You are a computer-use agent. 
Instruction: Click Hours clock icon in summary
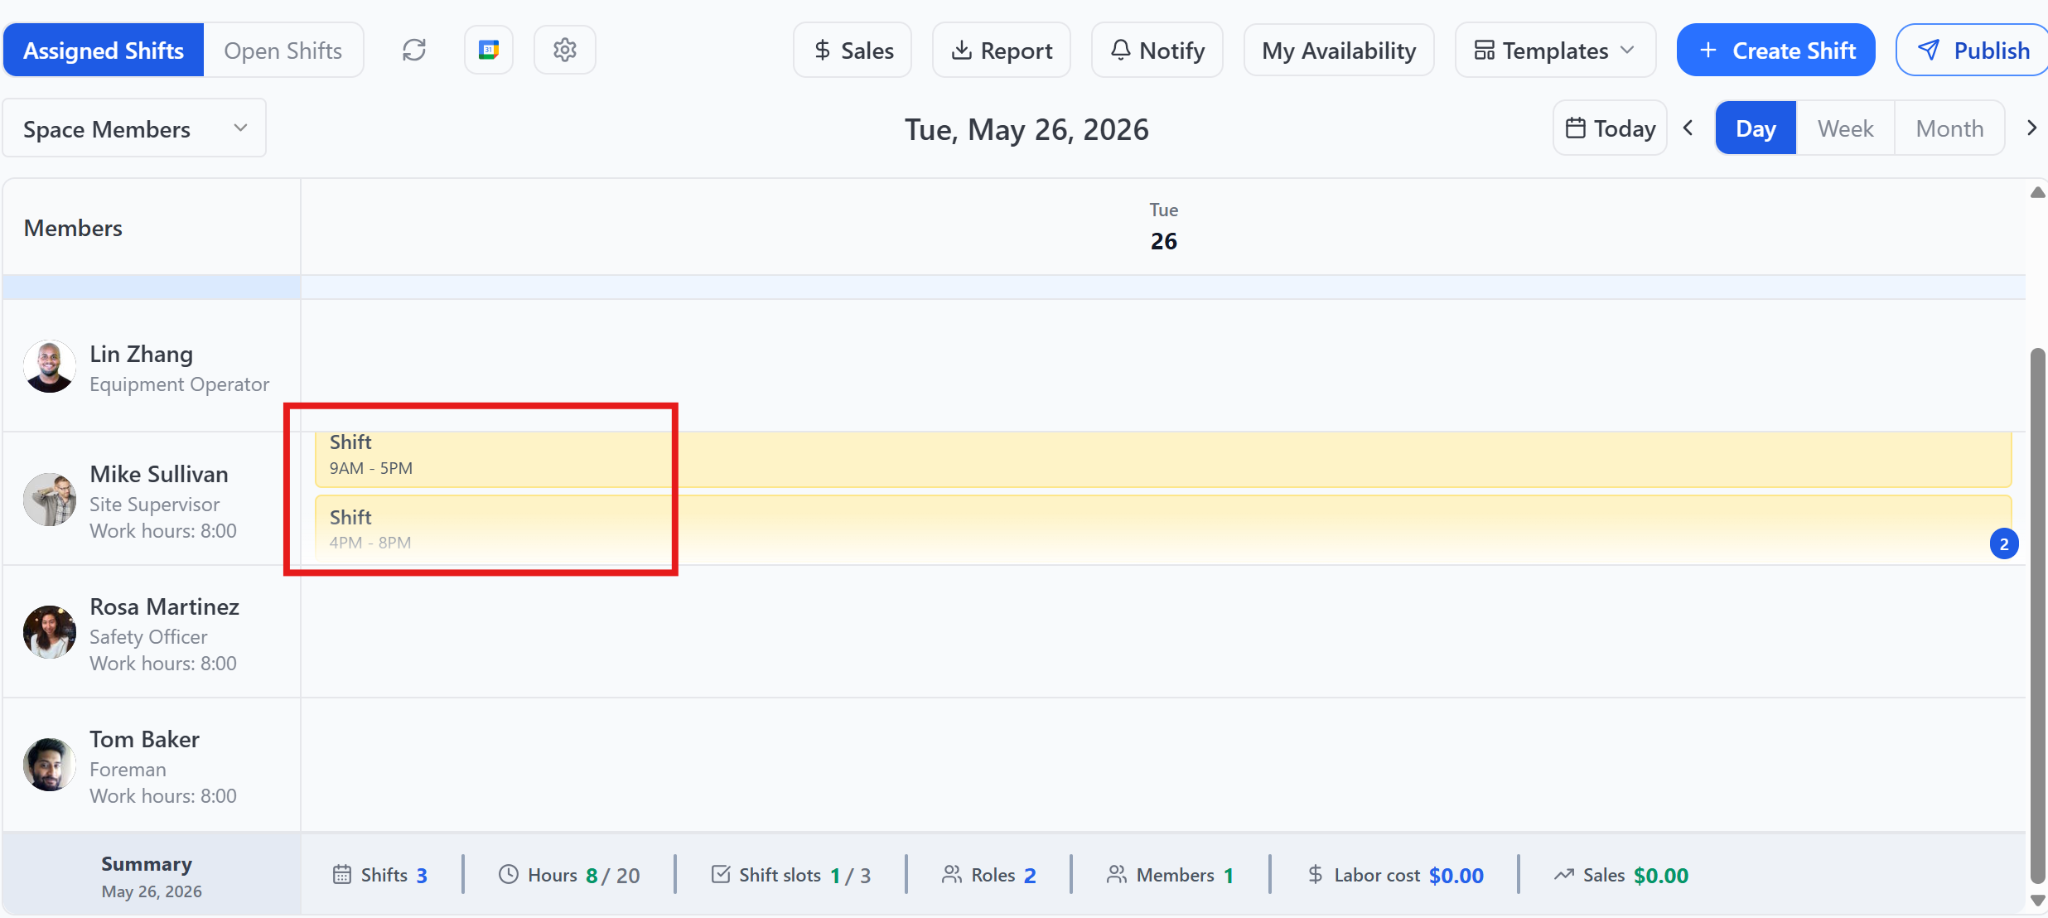click(508, 874)
